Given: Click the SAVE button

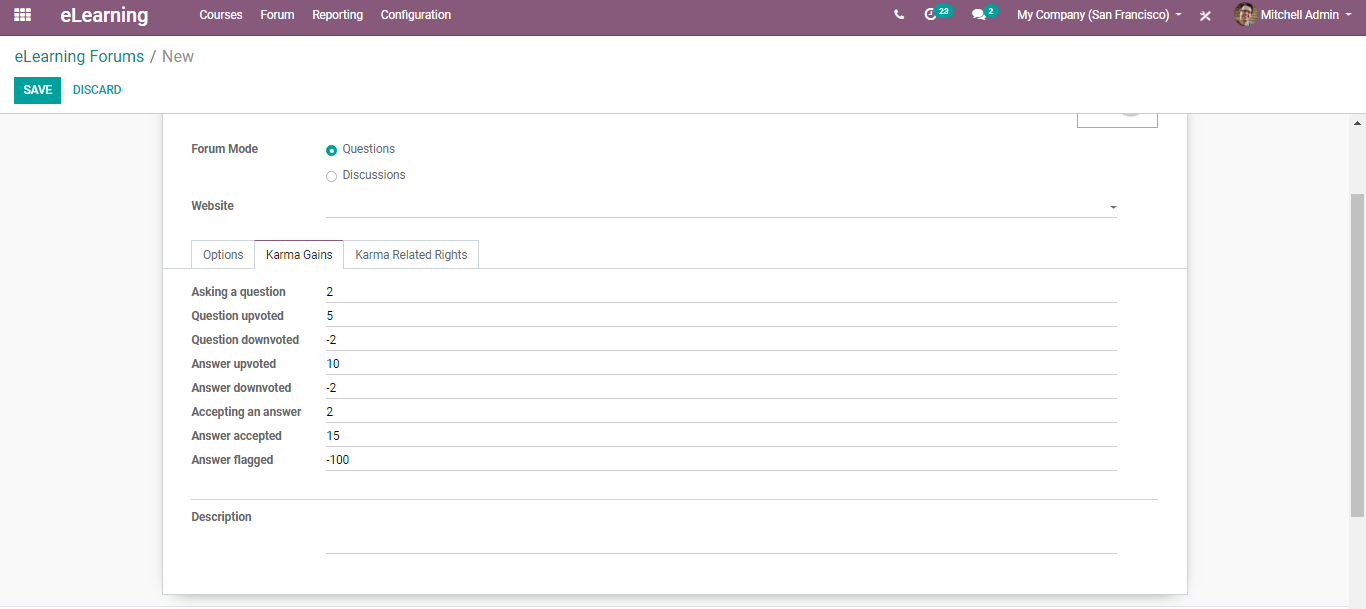Looking at the screenshot, I should coord(37,90).
